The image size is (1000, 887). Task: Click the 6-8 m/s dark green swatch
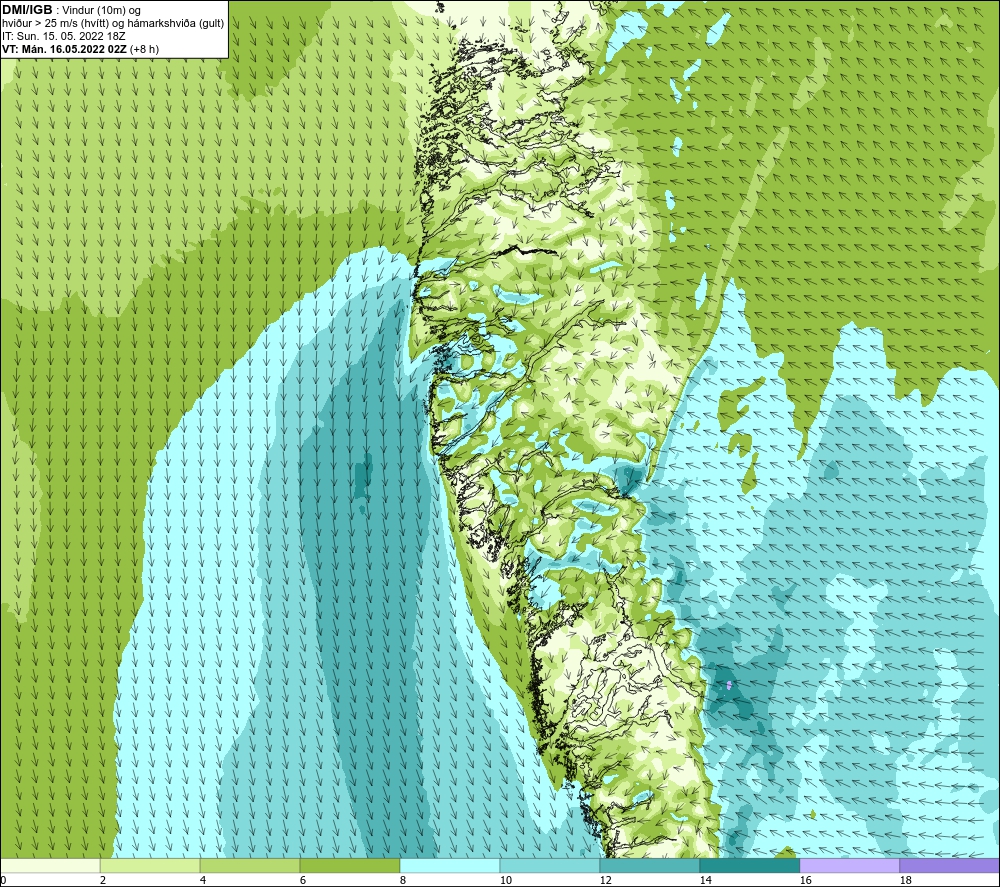350,865
